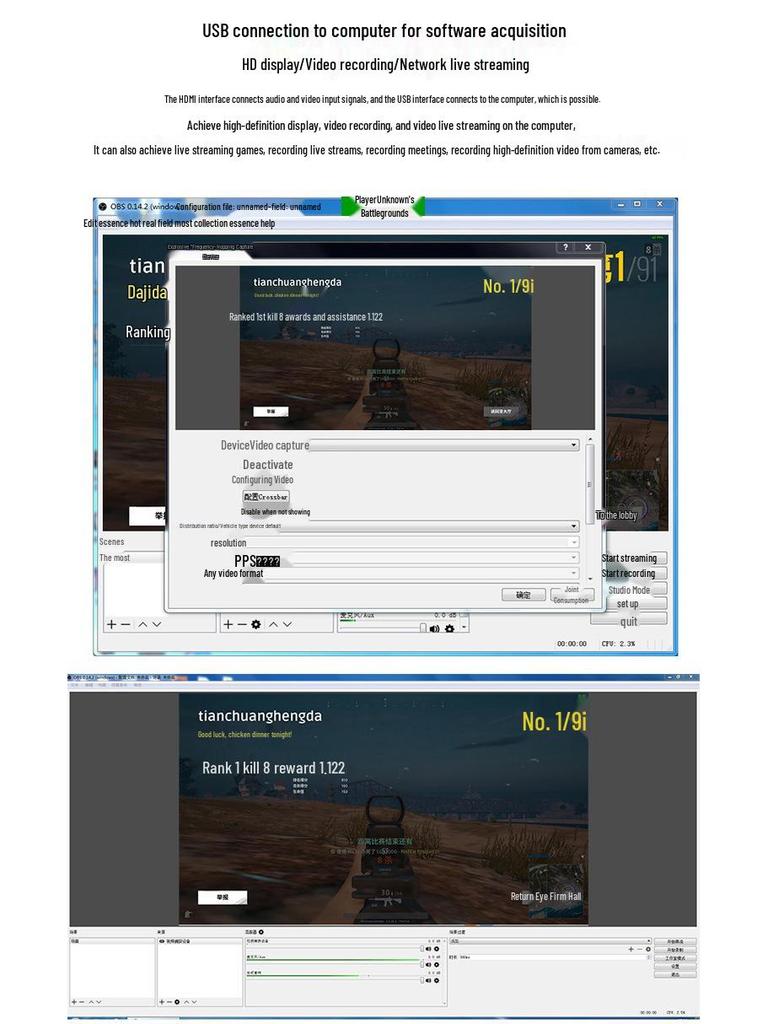The image size is (768, 1024).
Task: Click Joint Consumption cancel button
Action: click(x=571, y=594)
